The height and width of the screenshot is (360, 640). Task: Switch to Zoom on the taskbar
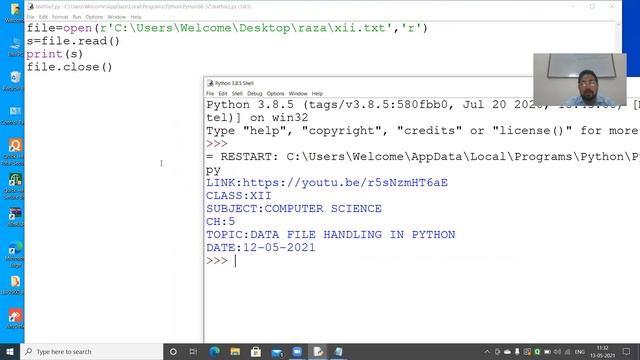297,351
